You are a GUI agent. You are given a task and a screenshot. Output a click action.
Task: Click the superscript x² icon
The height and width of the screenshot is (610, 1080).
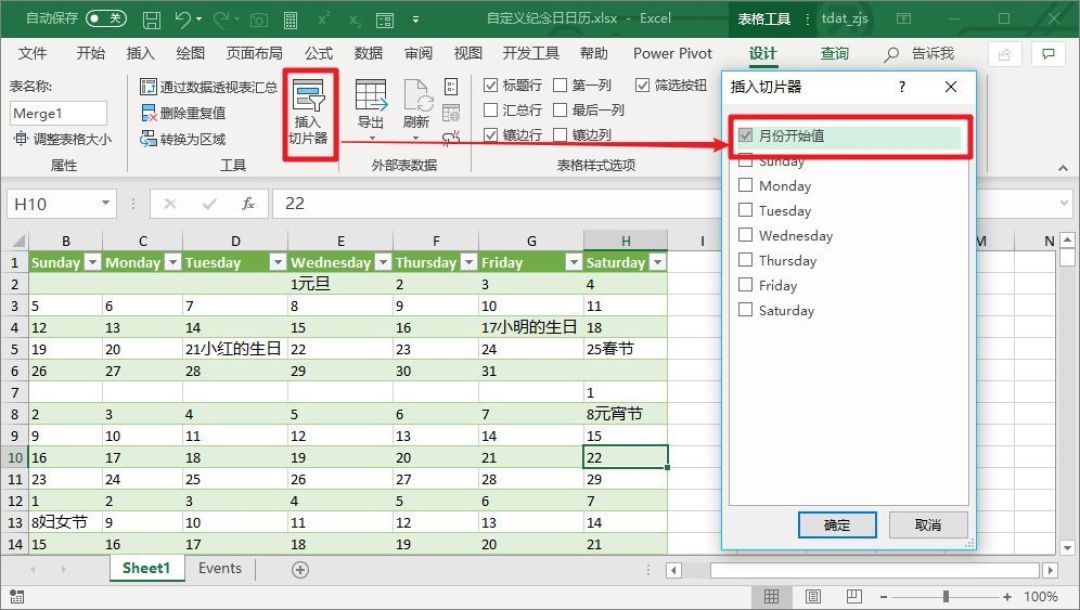pyautogui.click(x=324, y=19)
